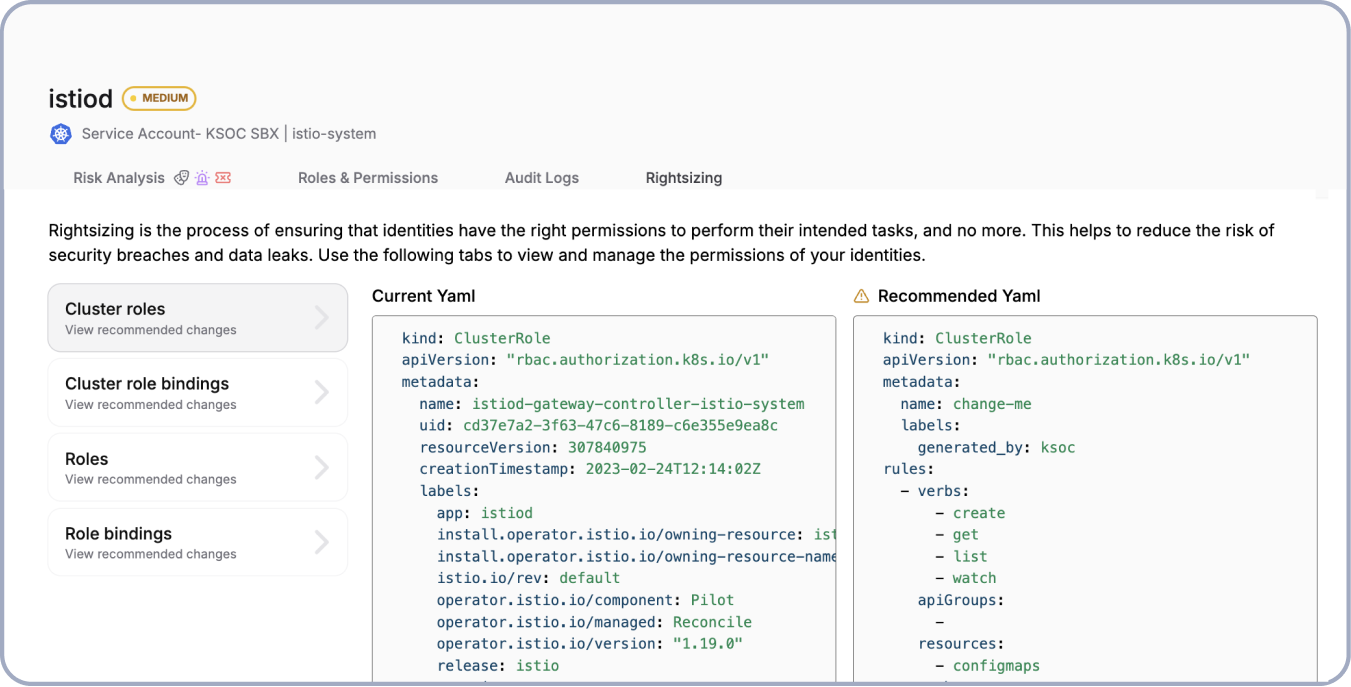Click the chevron on the Roles item

[x=321, y=468]
